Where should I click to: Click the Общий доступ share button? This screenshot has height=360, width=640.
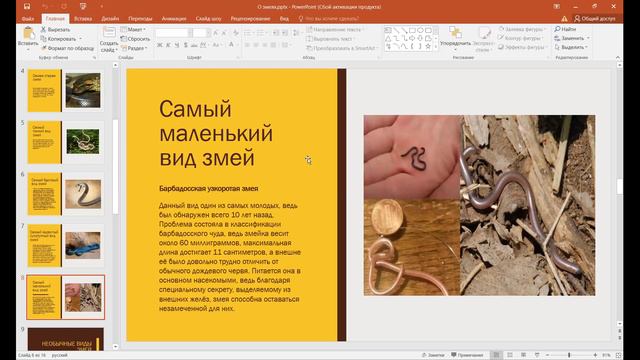(x=595, y=18)
